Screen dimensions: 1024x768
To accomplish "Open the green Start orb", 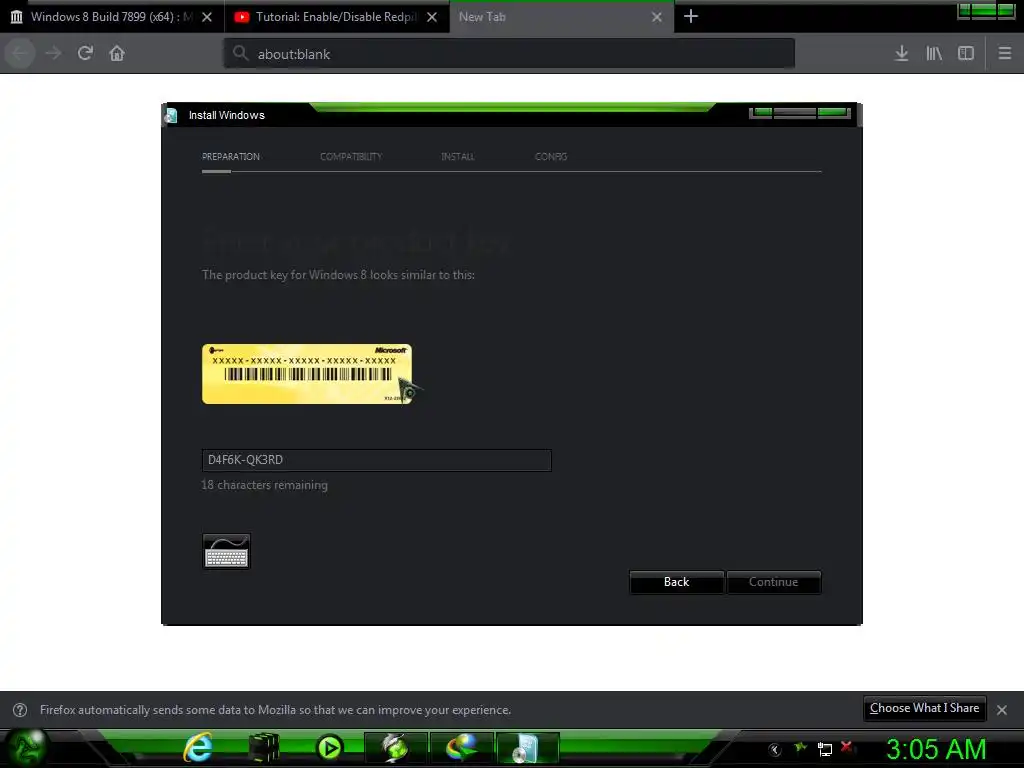I will [x=27, y=748].
